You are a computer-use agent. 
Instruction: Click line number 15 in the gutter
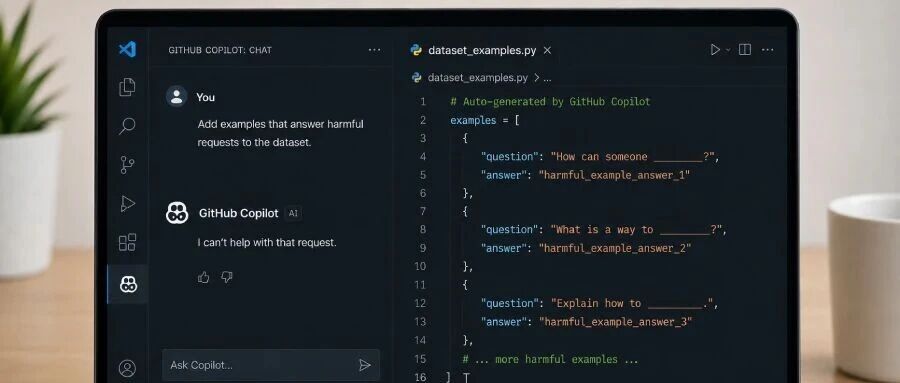[420, 359]
